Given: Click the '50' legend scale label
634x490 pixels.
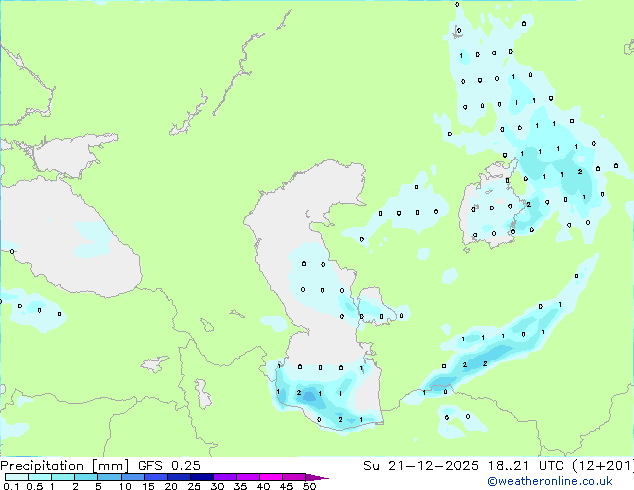Looking at the screenshot, I should [x=309, y=486].
